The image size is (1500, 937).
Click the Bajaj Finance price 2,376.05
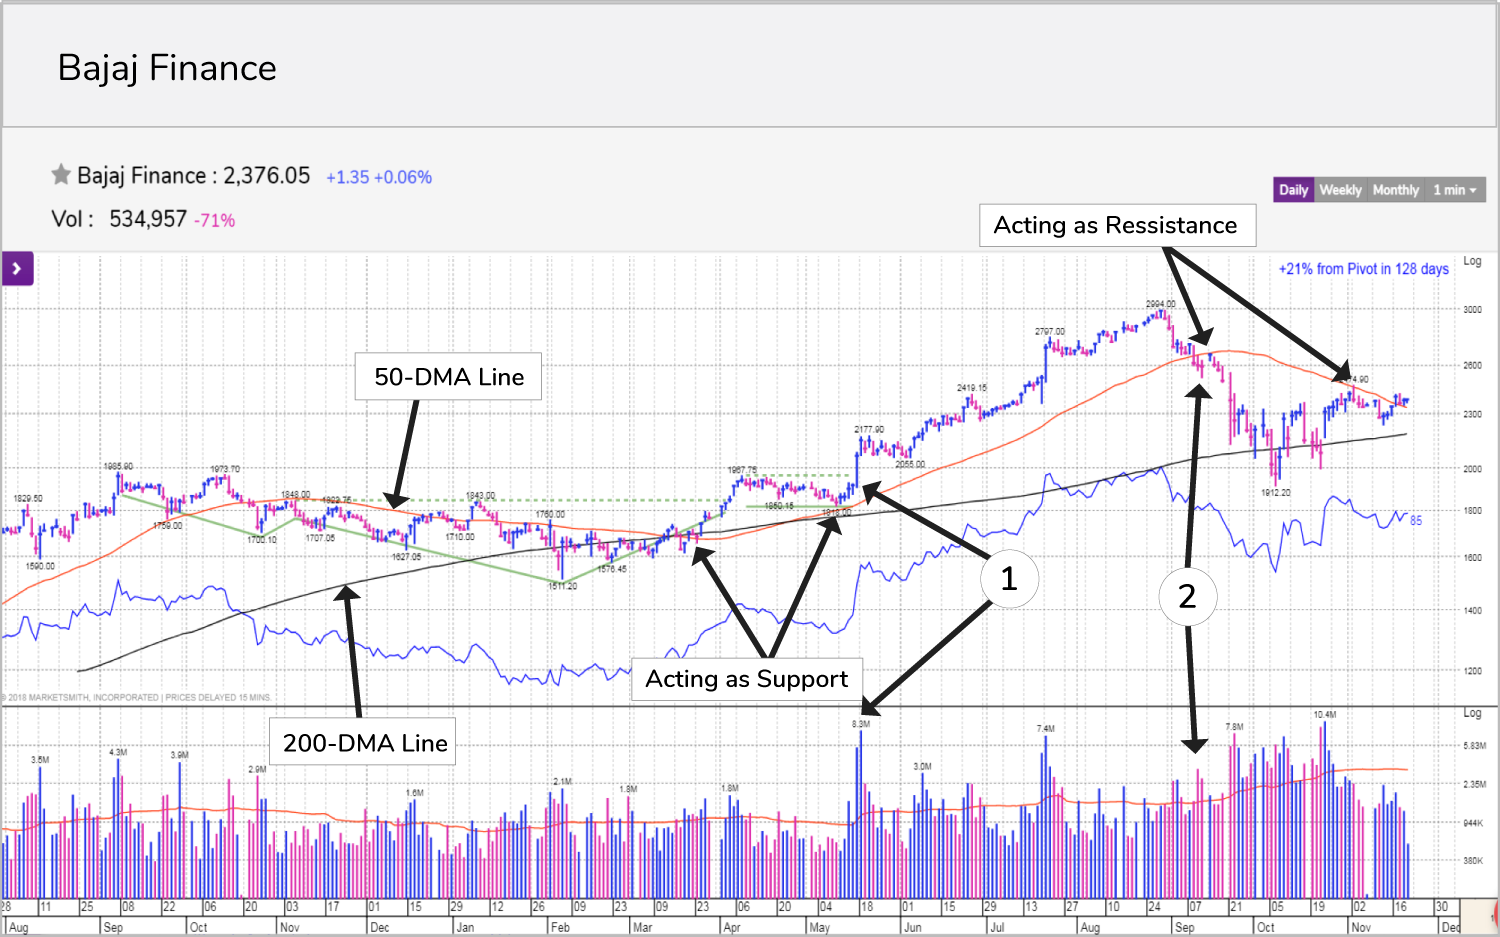(x=266, y=176)
